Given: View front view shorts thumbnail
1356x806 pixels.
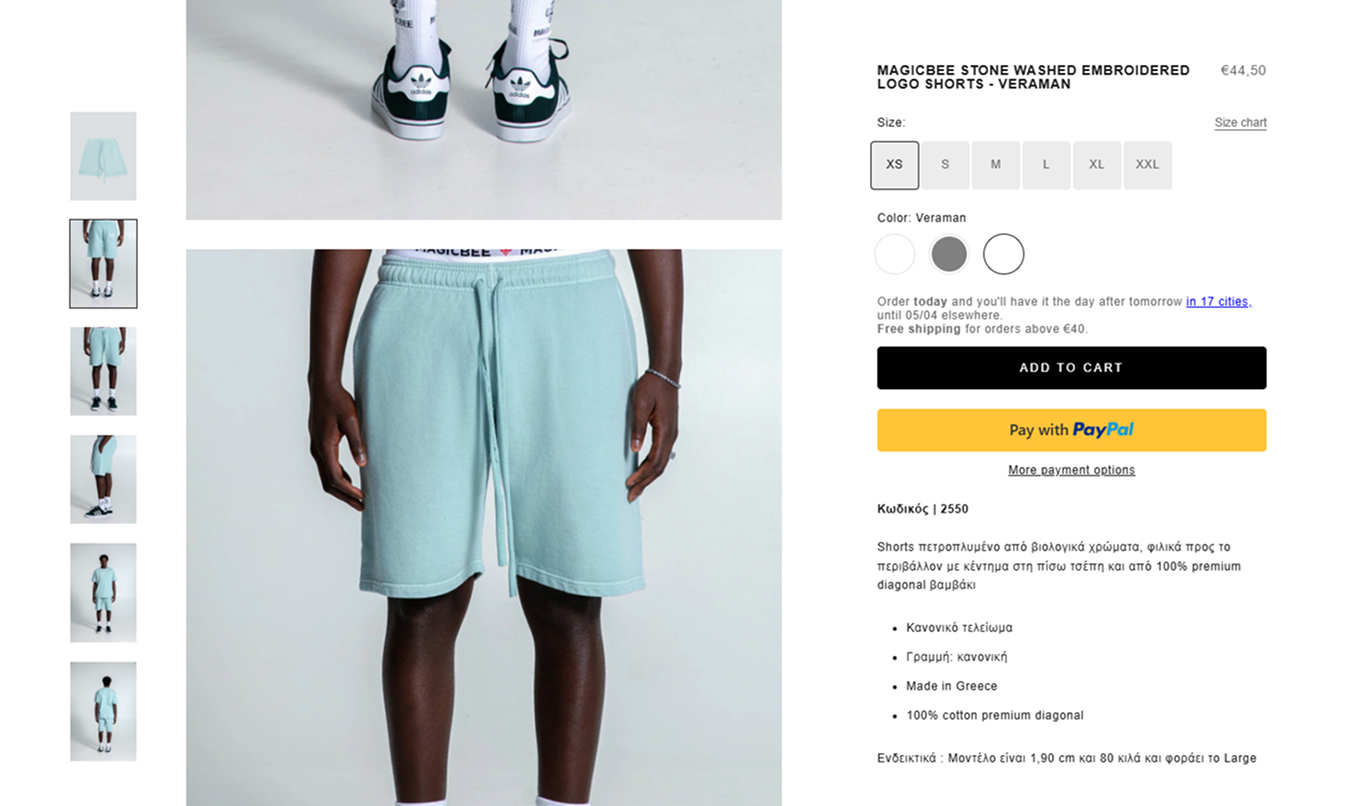Looking at the screenshot, I should coord(103,264).
